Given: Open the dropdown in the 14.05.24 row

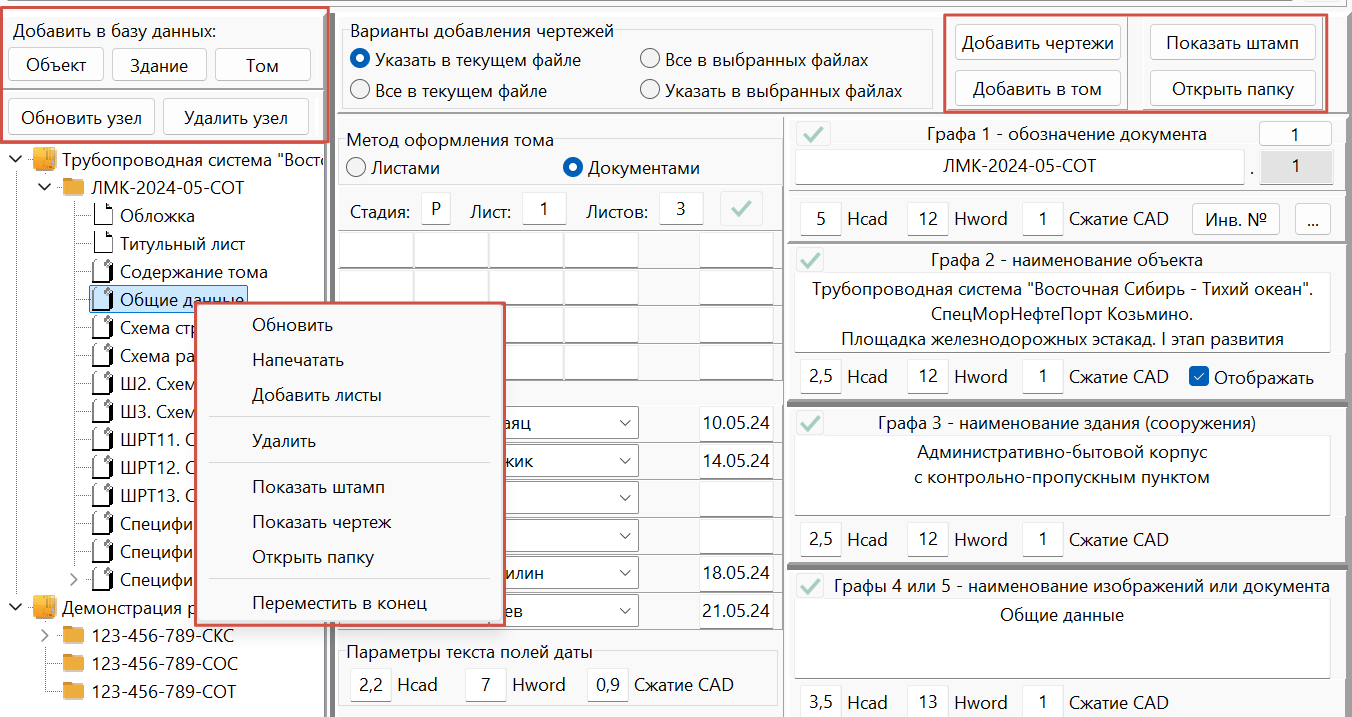Looking at the screenshot, I should point(625,461).
